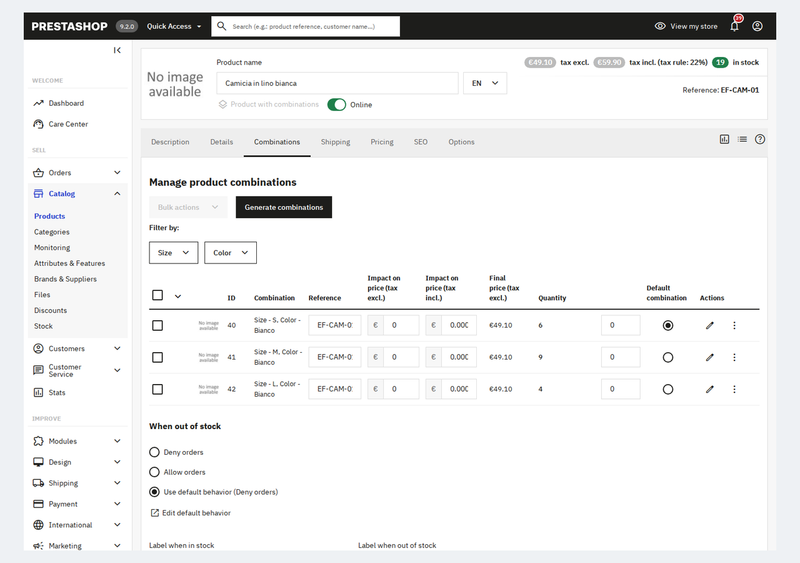Open the product list icon

(742, 139)
